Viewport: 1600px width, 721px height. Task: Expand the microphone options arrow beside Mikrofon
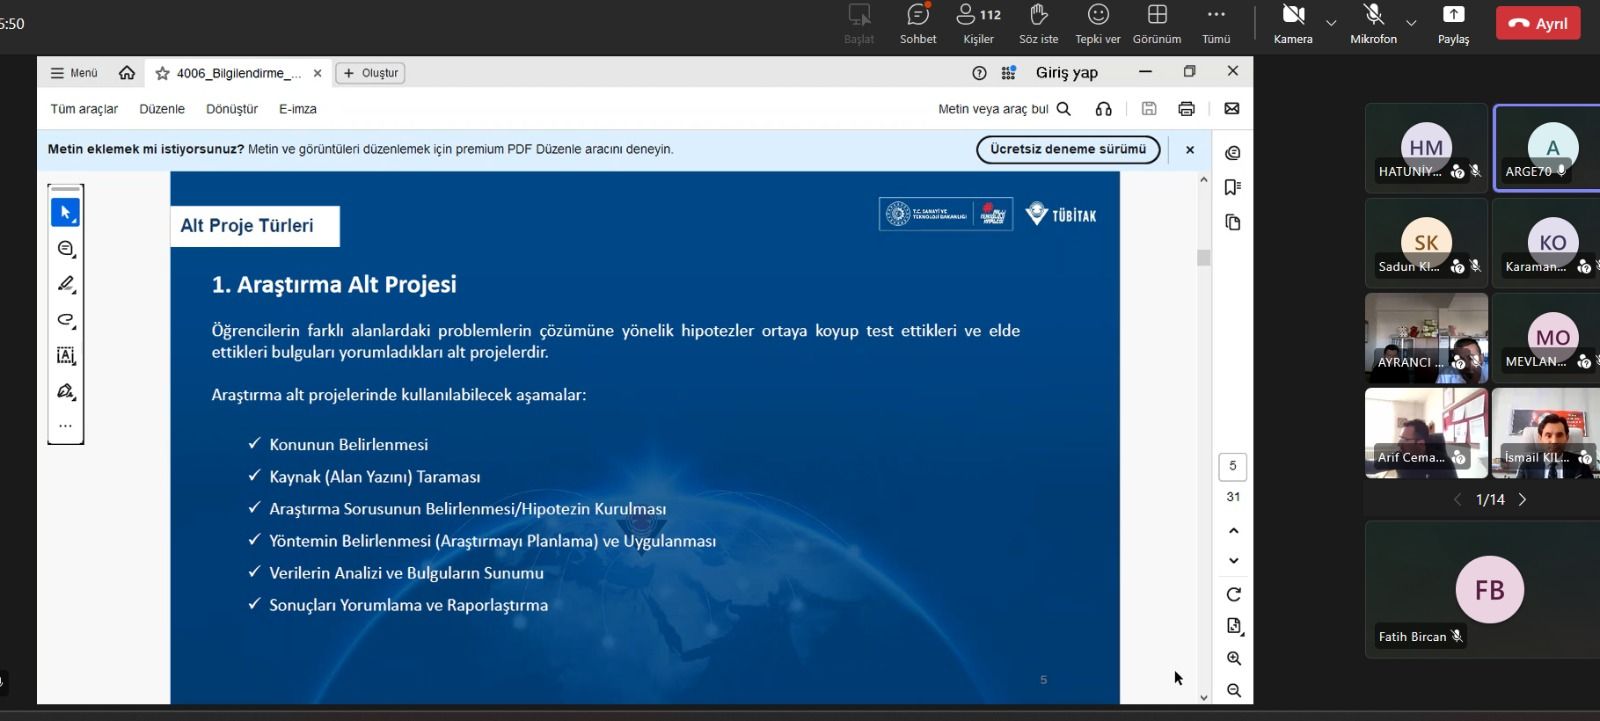(1411, 23)
